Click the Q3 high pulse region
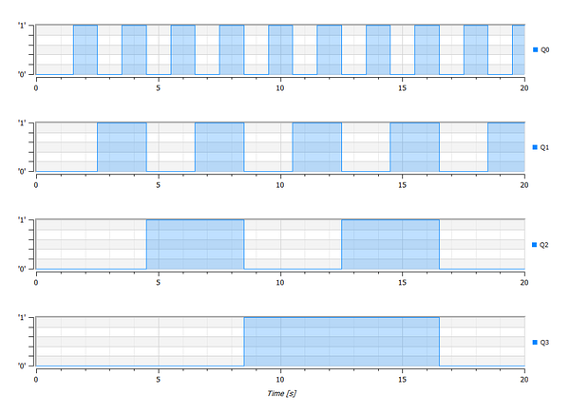 click(342, 342)
